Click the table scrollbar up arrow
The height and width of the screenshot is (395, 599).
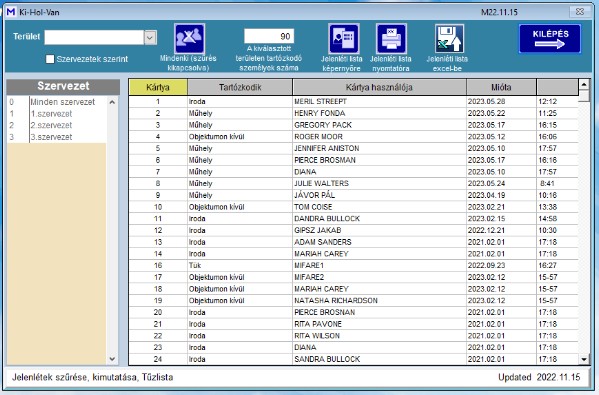coord(584,84)
